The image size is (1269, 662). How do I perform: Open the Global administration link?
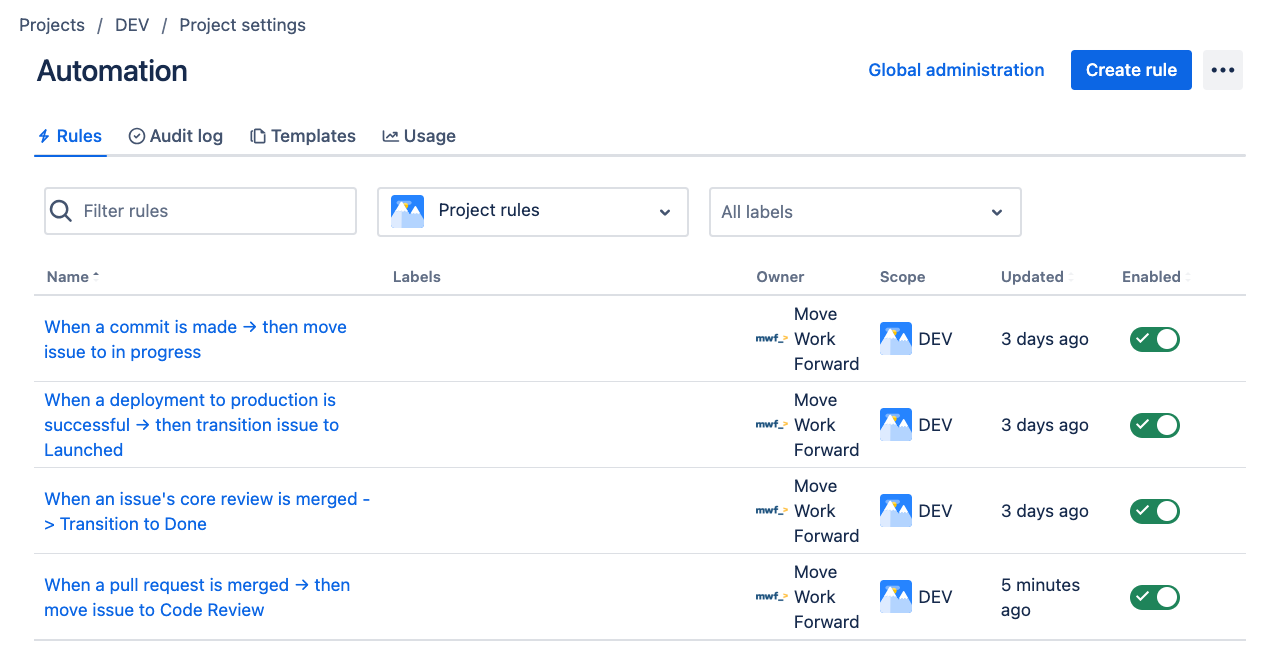click(955, 70)
